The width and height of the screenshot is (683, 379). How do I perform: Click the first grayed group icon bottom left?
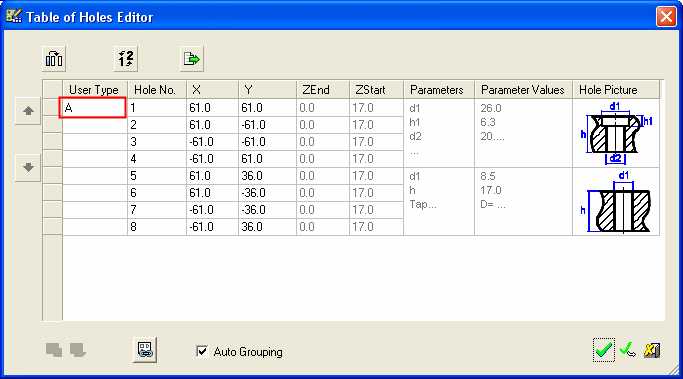54,350
